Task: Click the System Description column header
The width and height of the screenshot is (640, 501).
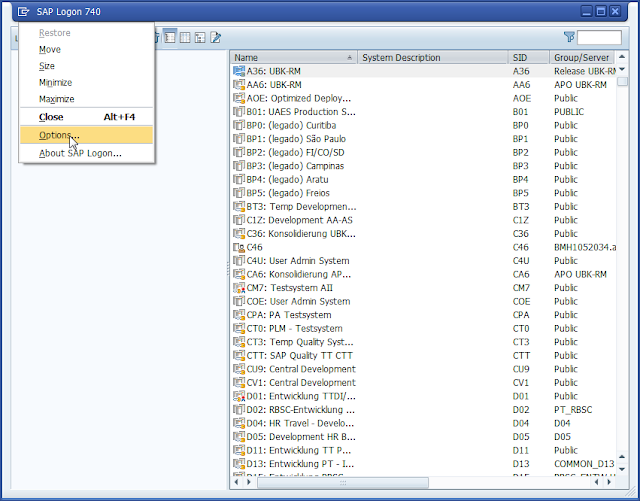Action: point(433,58)
